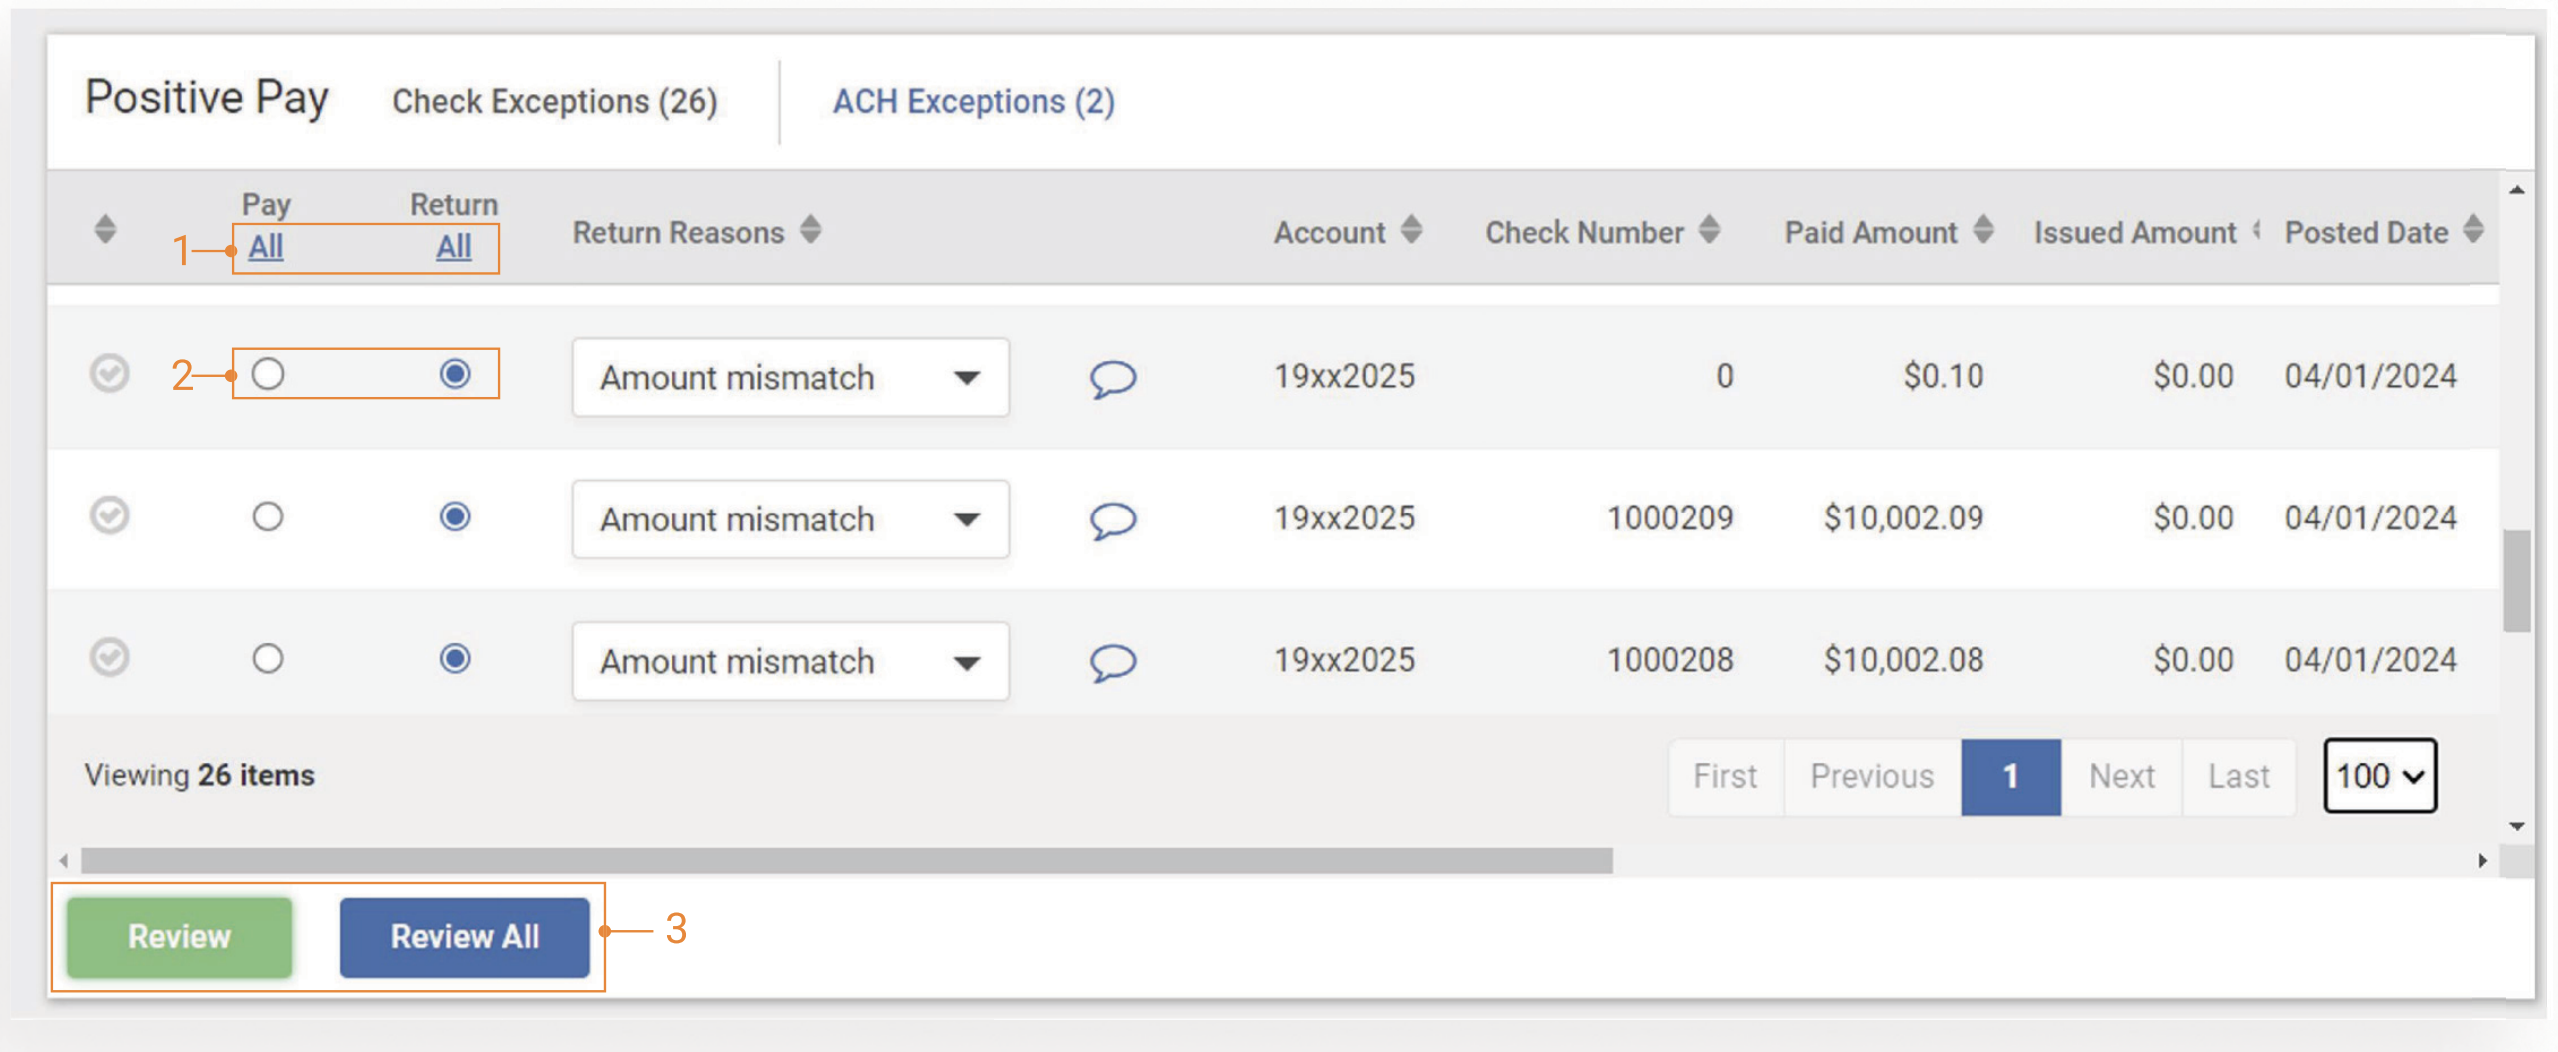The width and height of the screenshot is (2558, 1052).
Task: Switch to ACH Exceptions (2) tab
Action: 973,102
